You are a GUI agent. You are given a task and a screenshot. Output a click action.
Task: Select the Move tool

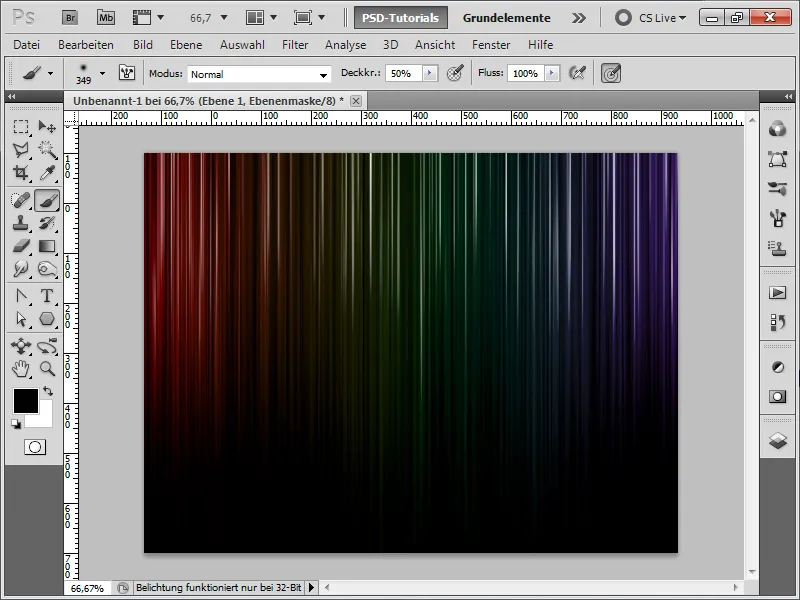click(x=47, y=126)
